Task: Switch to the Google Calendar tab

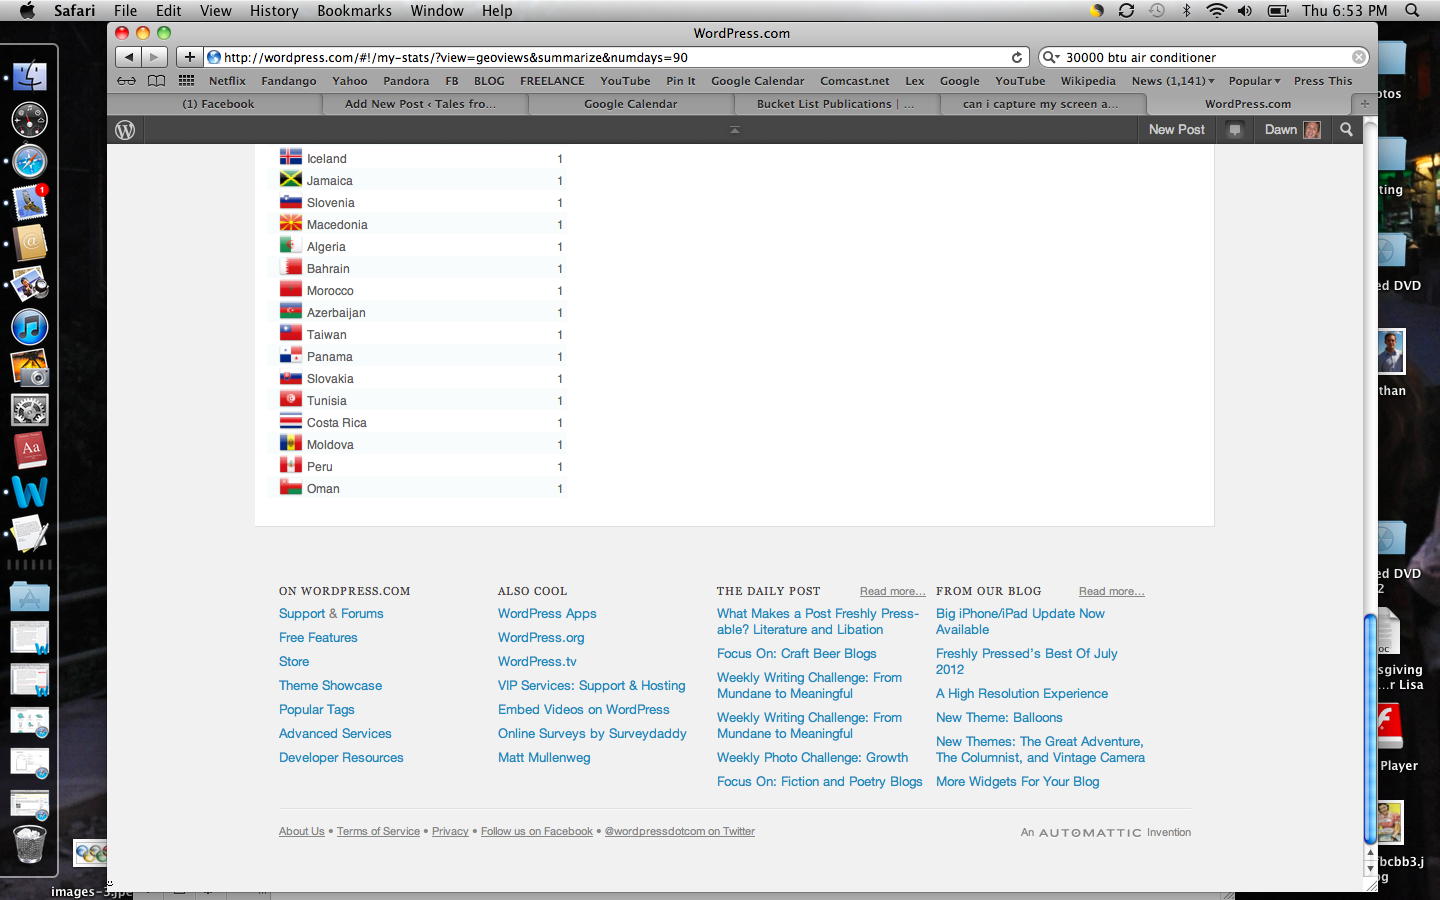Action: (630, 104)
